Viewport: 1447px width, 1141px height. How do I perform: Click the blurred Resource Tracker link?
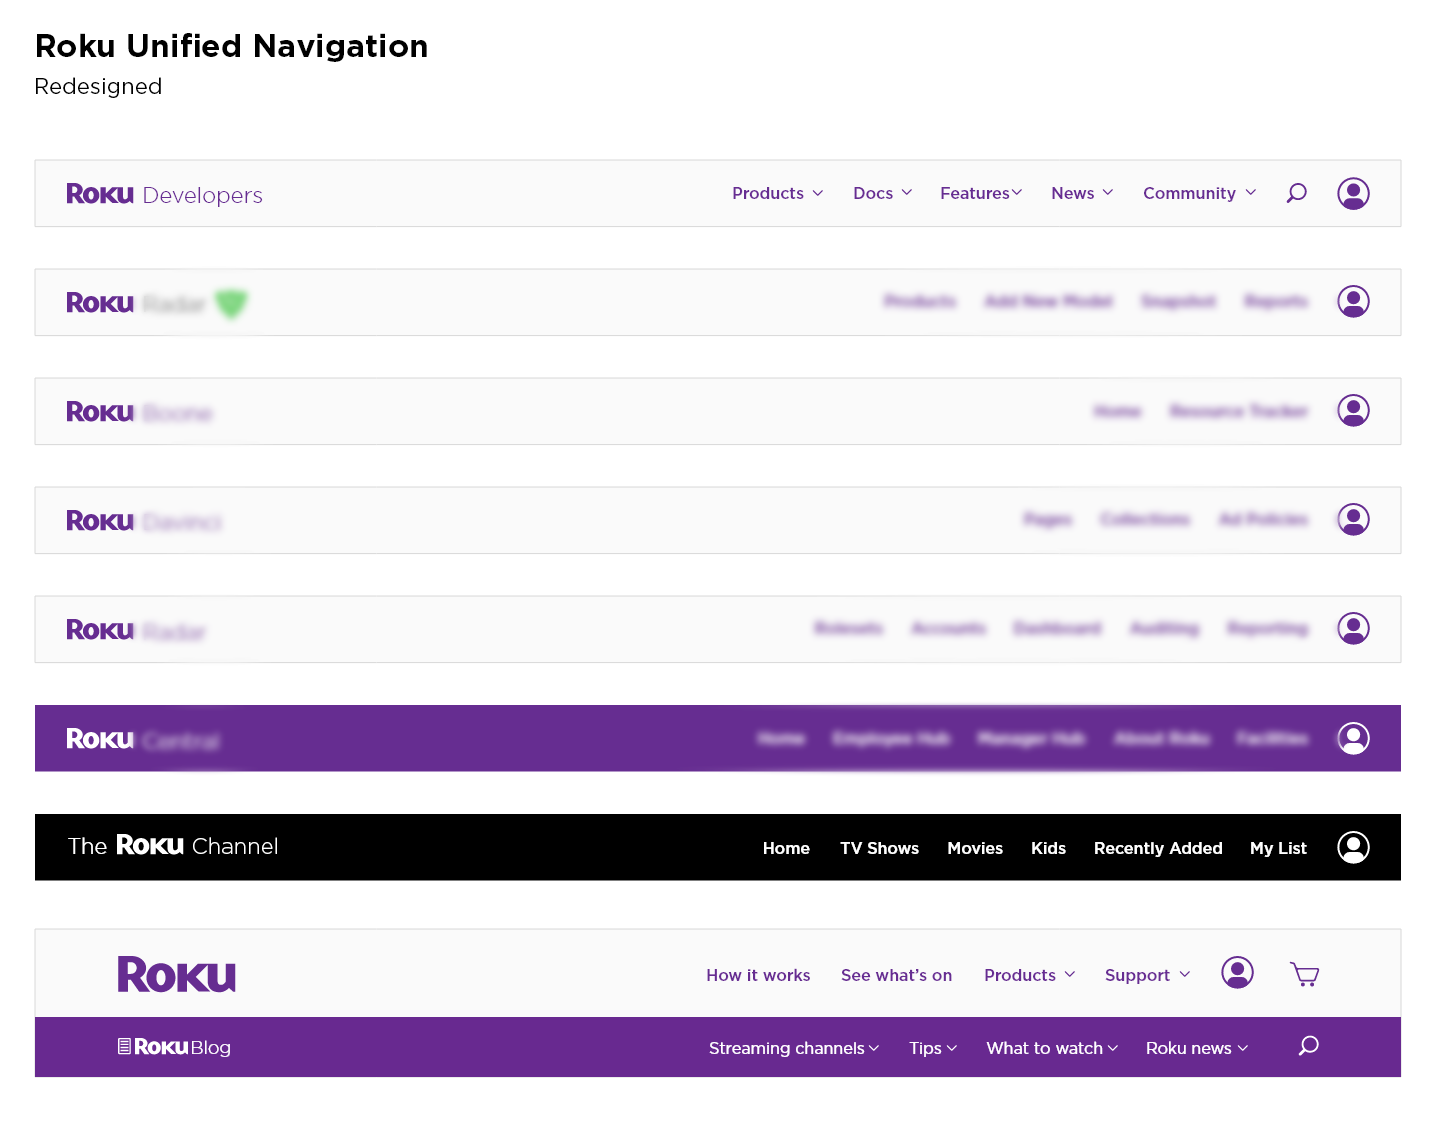[x=1239, y=411]
